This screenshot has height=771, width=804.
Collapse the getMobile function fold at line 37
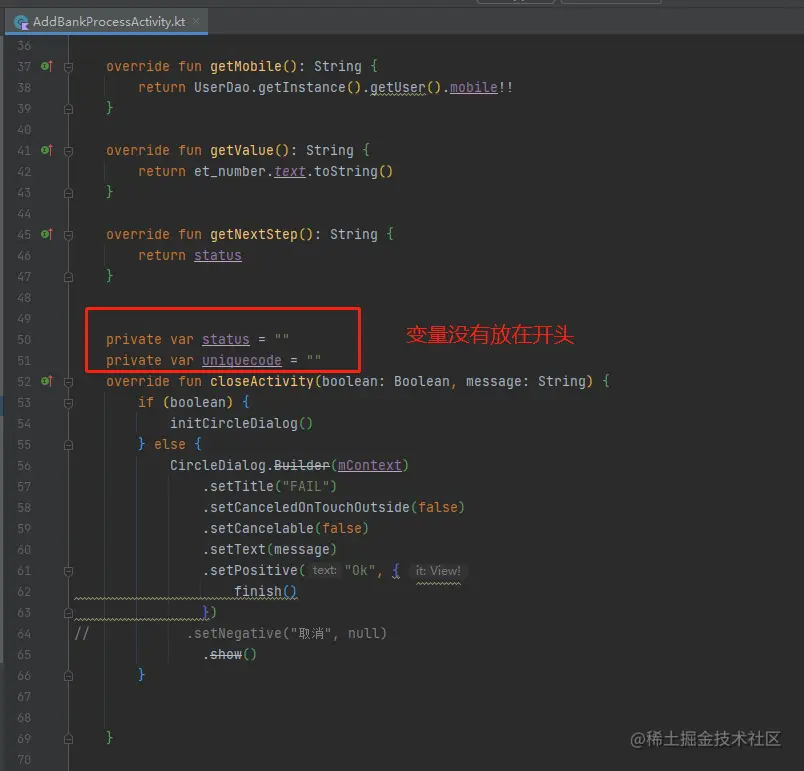point(68,67)
